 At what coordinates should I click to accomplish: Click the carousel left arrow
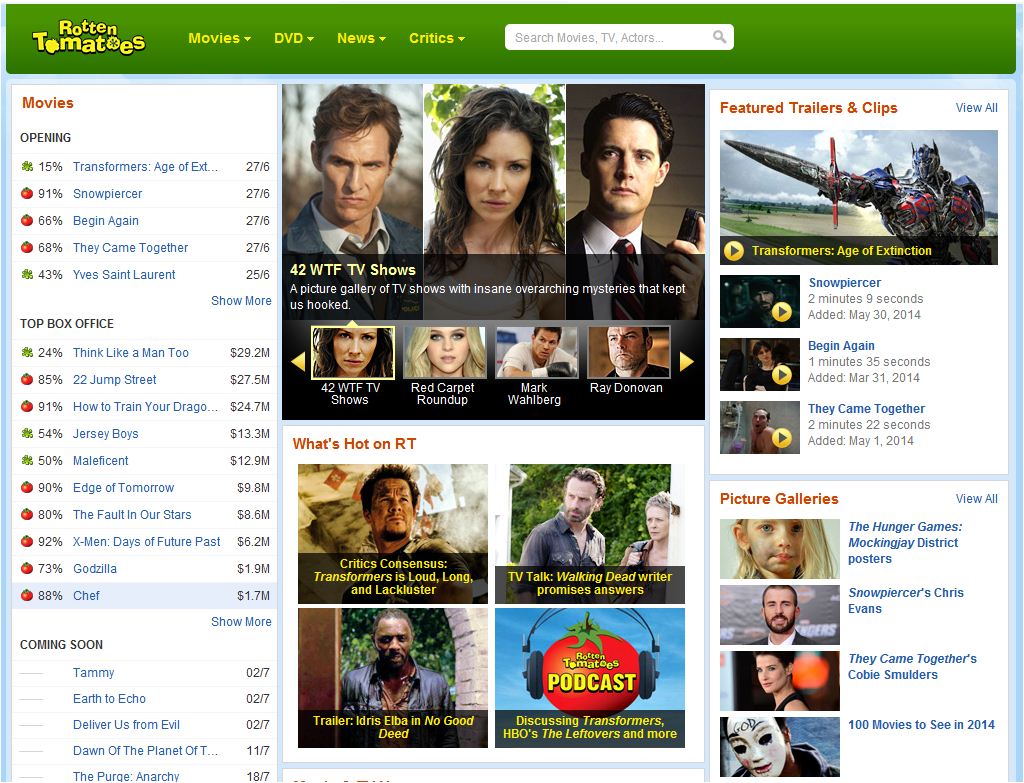point(297,361)
